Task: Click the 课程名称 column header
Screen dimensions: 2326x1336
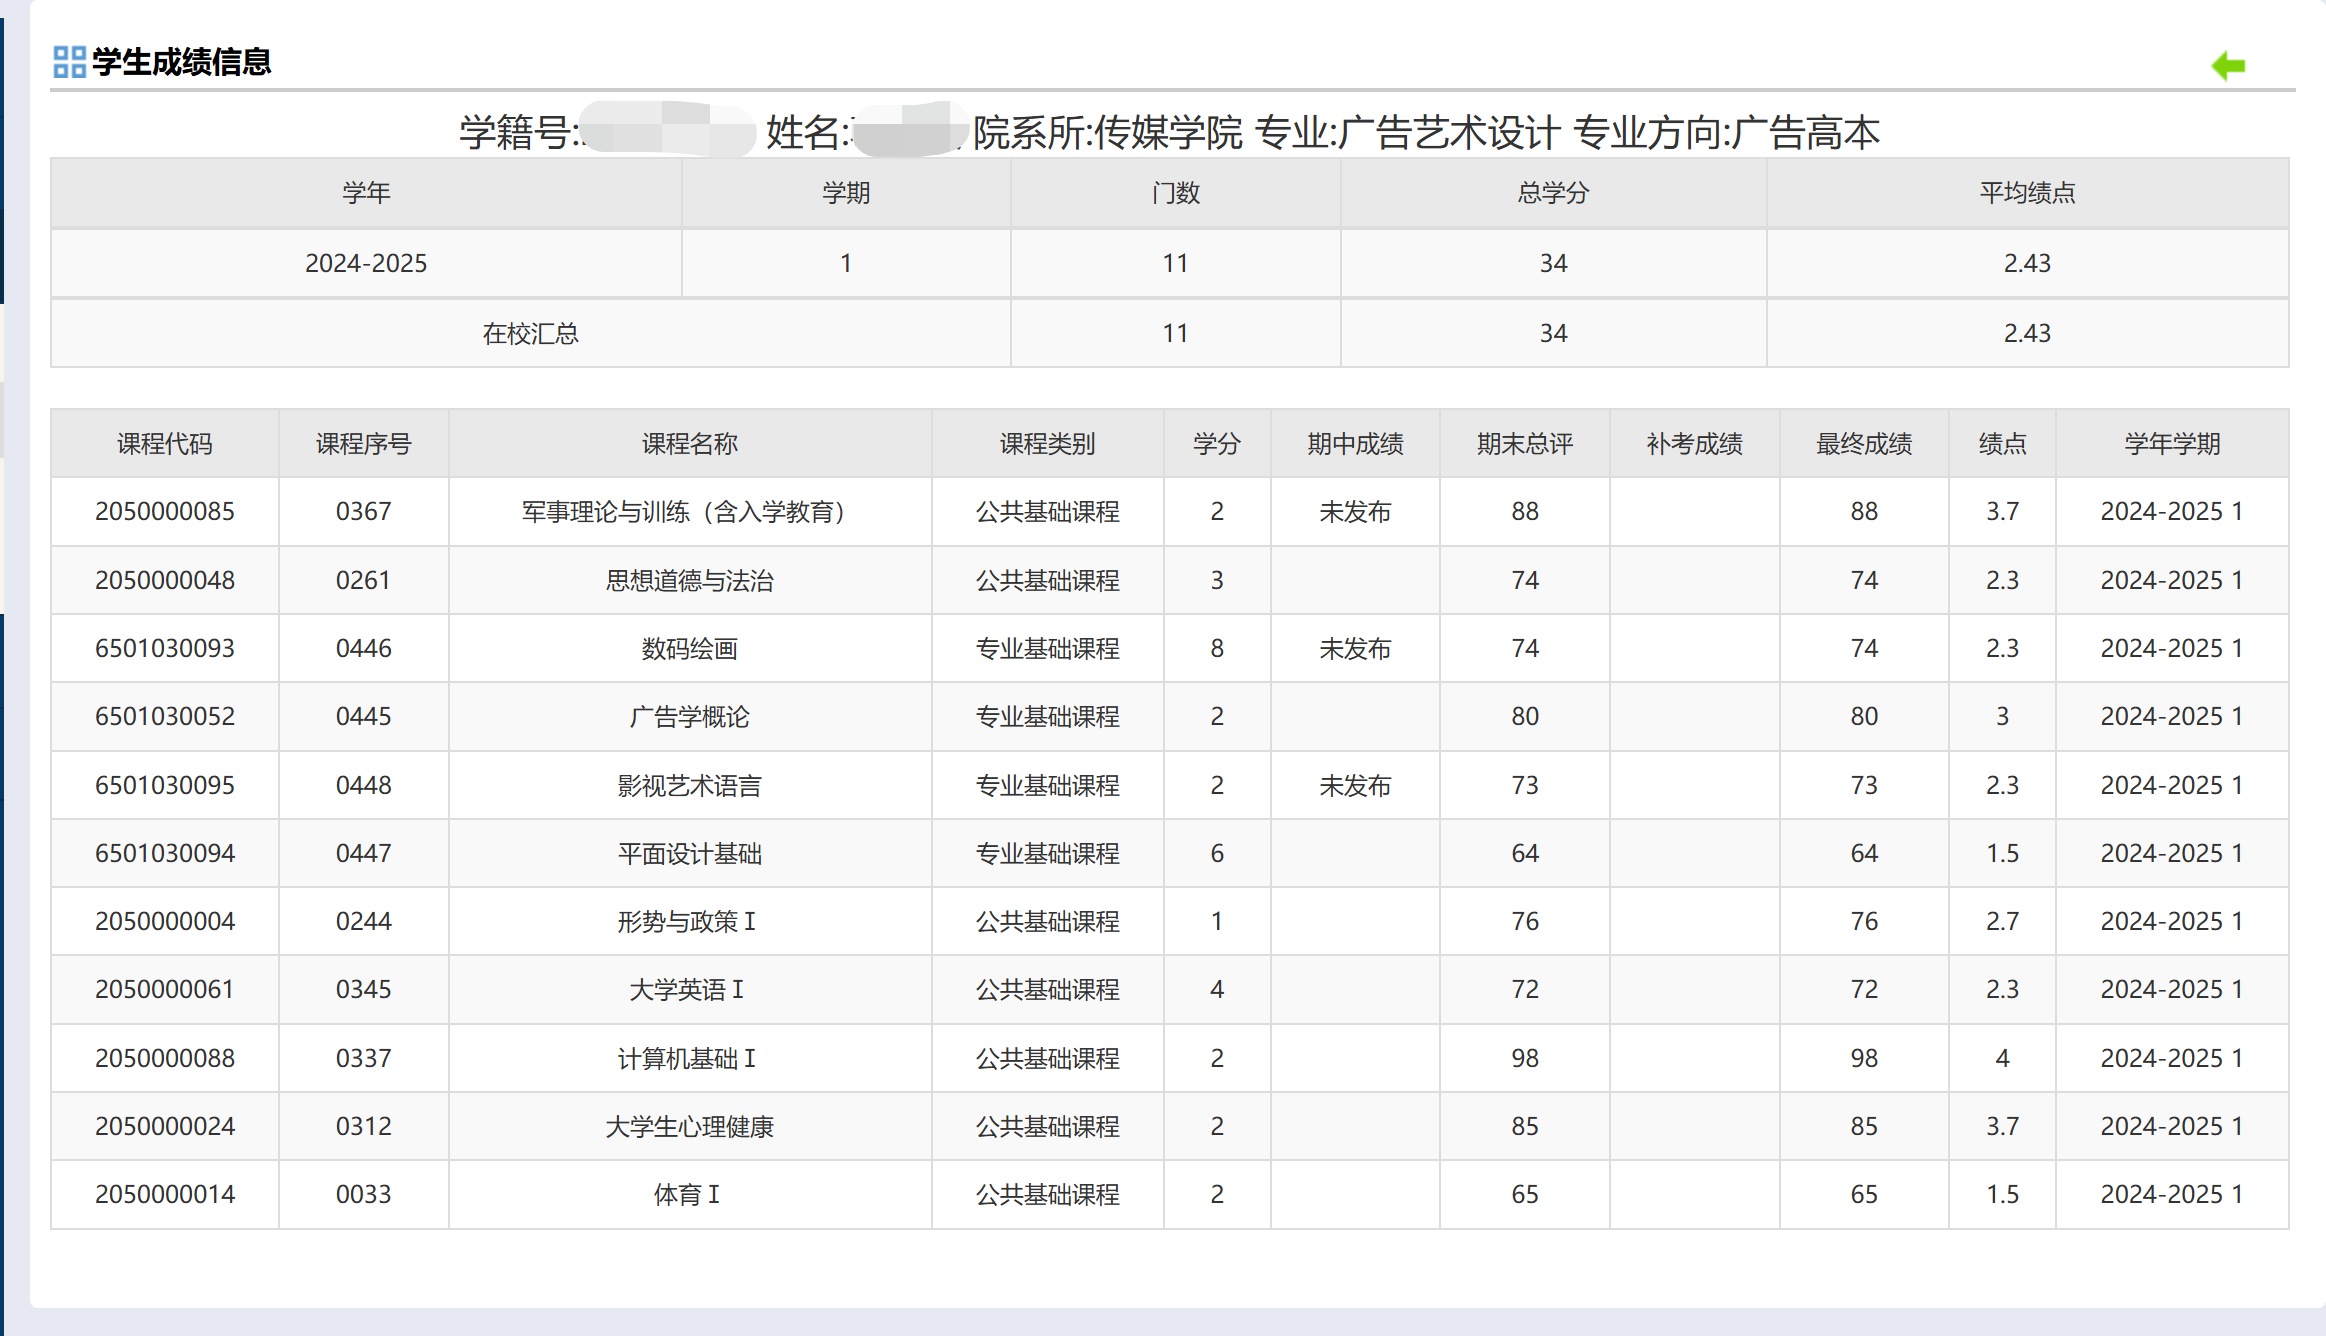Action: pos(689,443)
